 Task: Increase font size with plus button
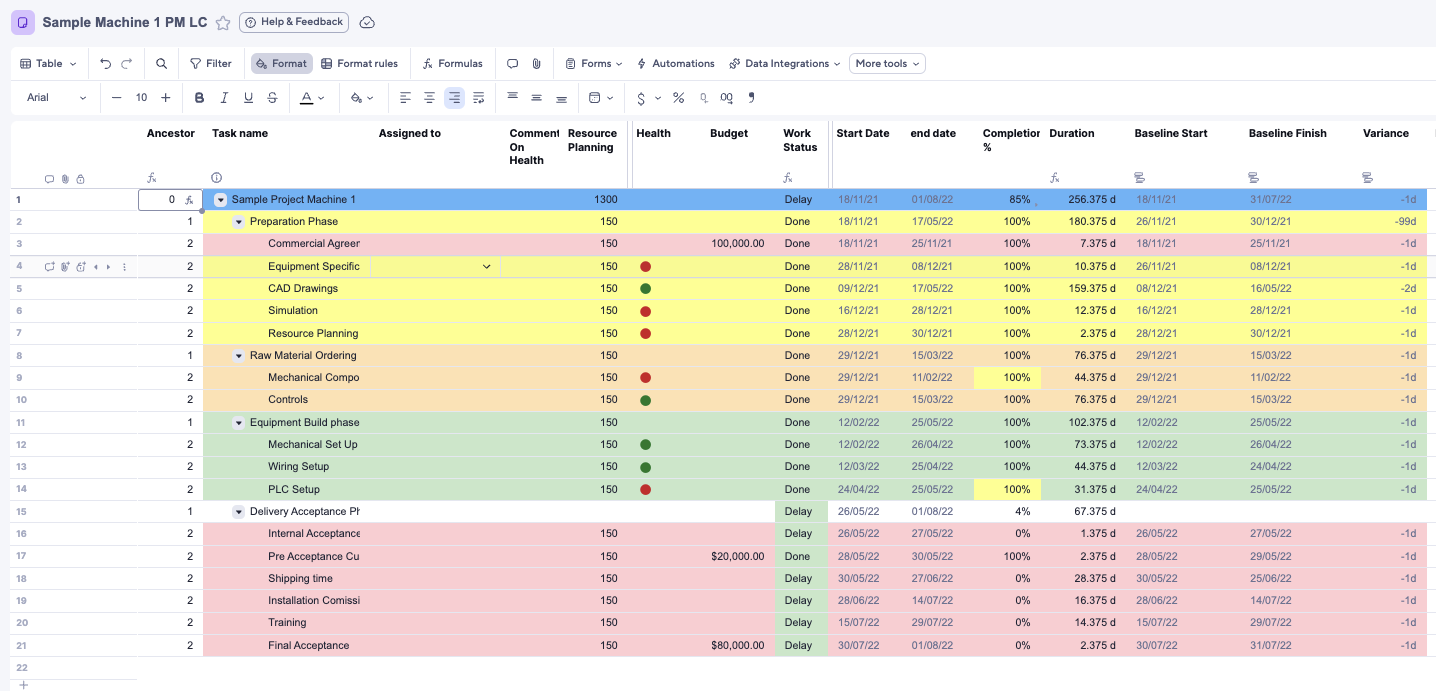[x=166, y=98]
